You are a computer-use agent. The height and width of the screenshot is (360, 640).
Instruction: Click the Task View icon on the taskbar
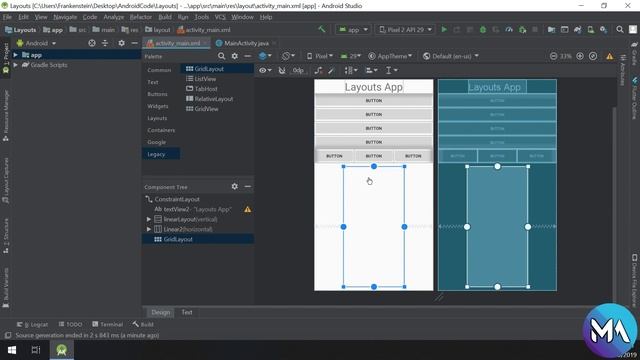pyautogui.click(x=36, y=350)
